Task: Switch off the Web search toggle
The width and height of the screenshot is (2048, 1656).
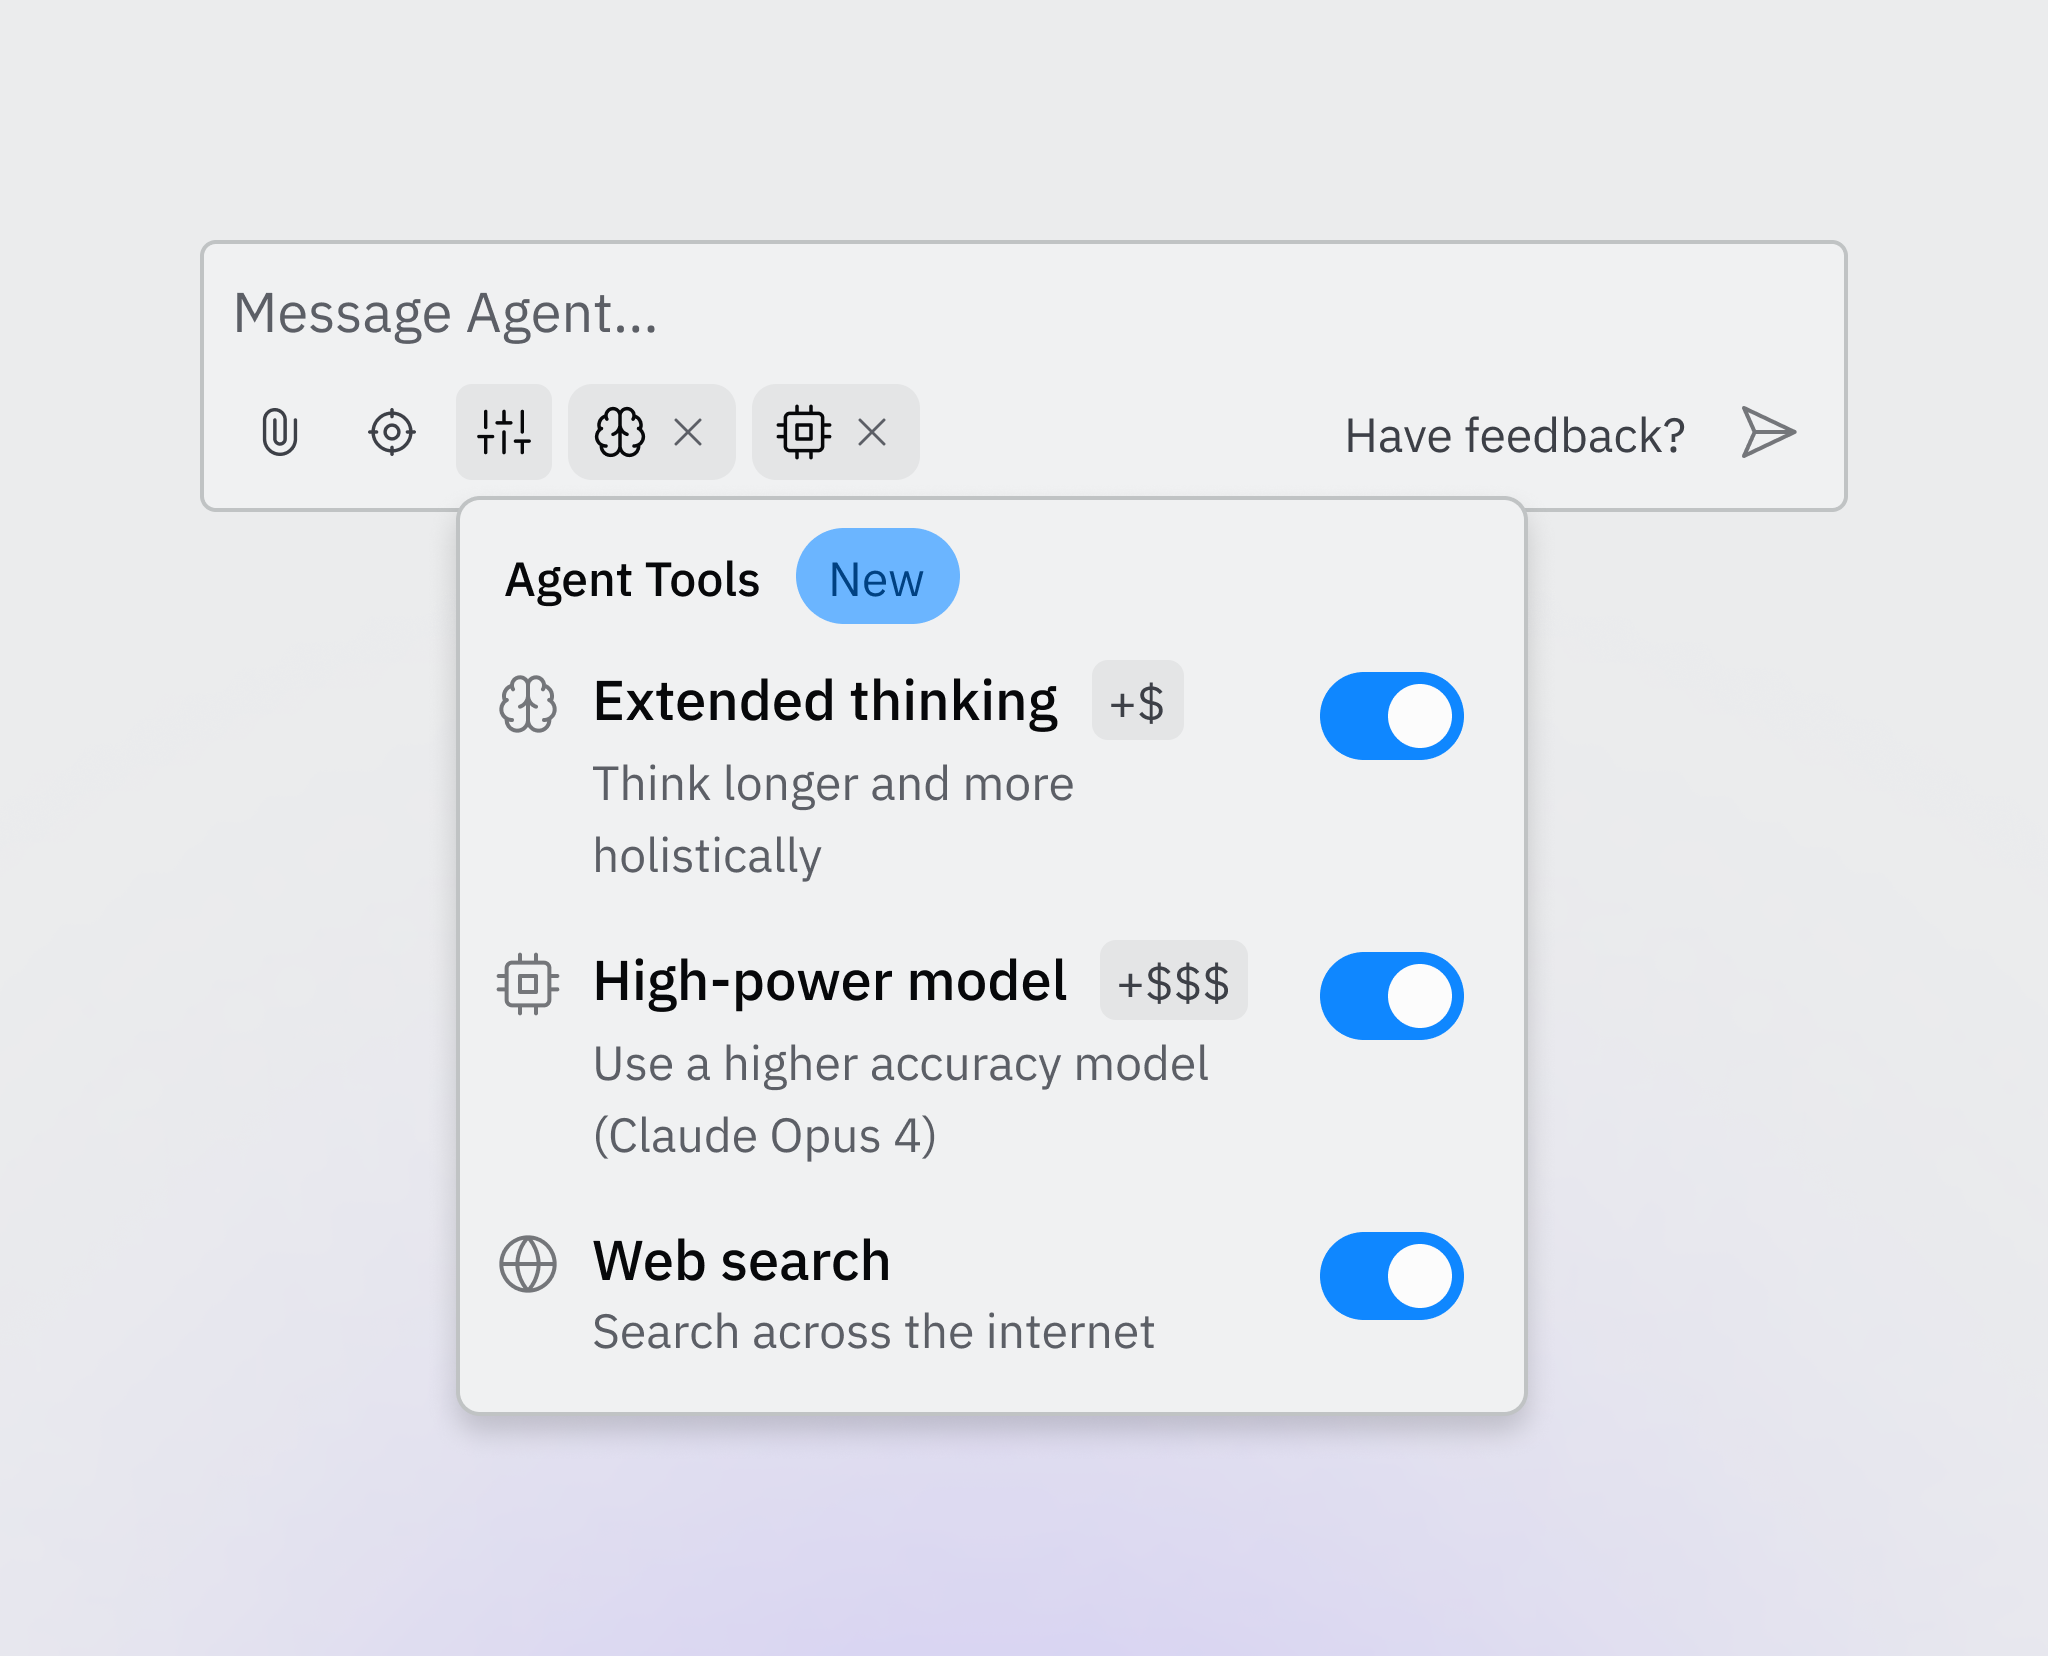Action: (1392, 1276)
